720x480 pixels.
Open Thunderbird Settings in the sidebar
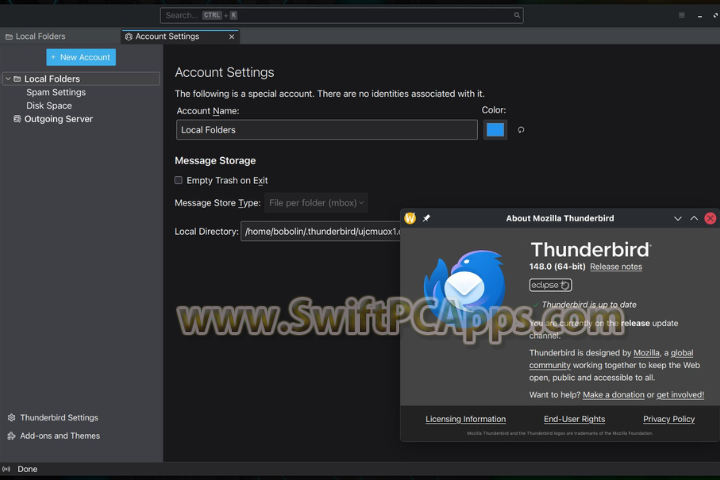click(59, 418)
